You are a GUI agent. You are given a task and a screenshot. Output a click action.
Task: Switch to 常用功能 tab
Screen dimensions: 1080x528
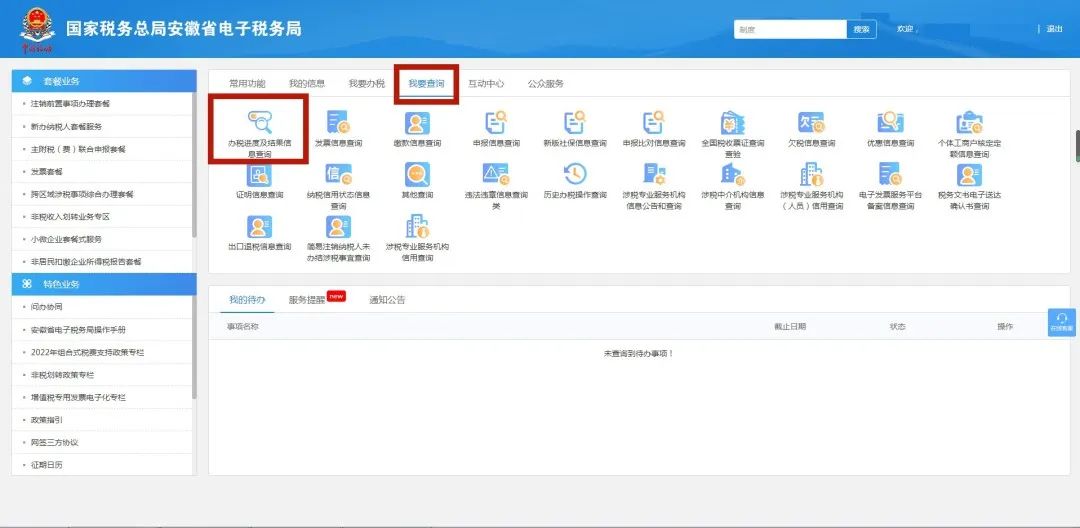point(247,83)
